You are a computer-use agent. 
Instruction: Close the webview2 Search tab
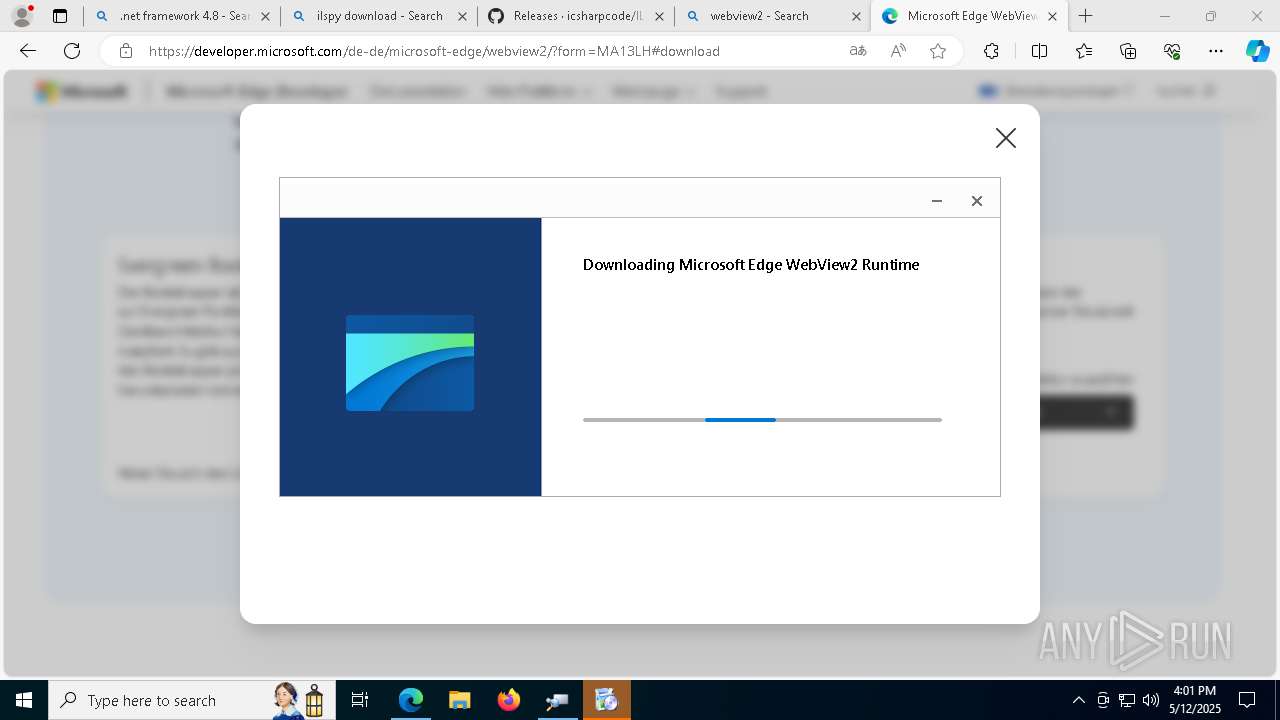pyautogui.click(x=855, y=16)
